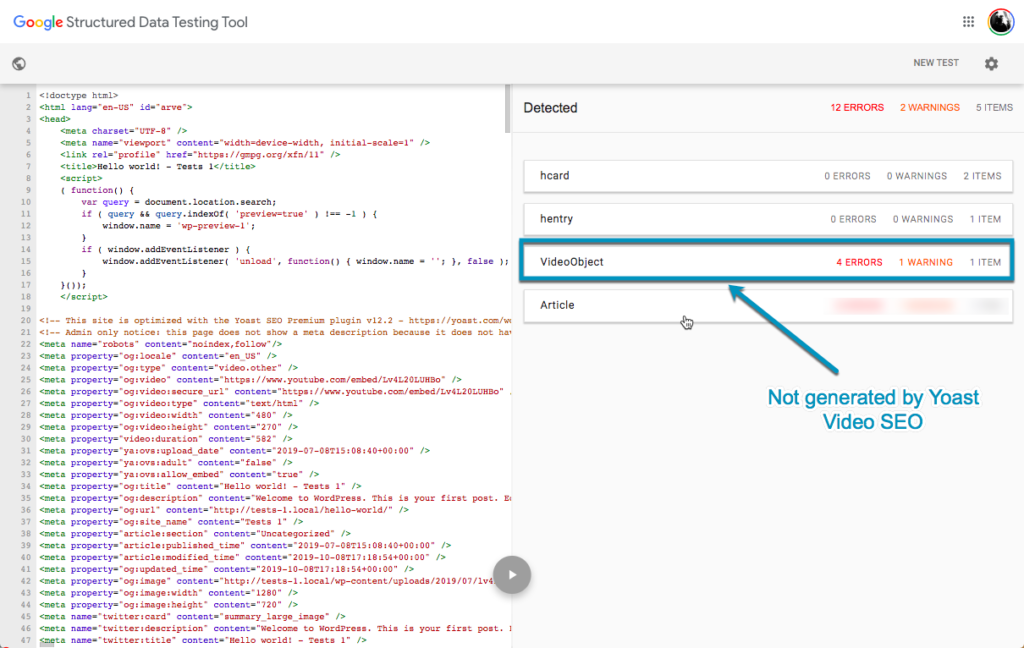Click the "2 WARNINGS" summary count

[930, 108]
